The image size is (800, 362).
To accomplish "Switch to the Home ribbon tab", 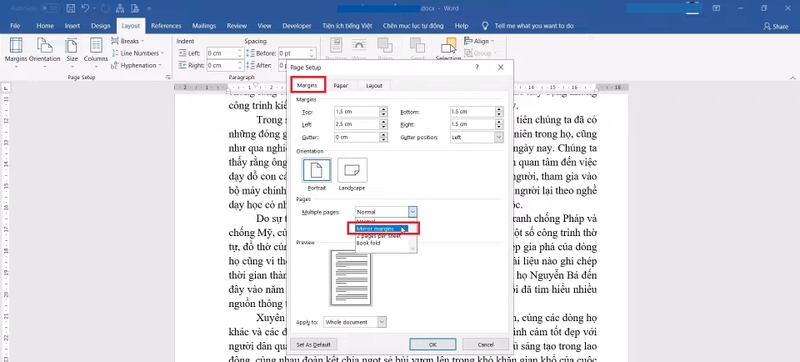I will tap(44, 25).
